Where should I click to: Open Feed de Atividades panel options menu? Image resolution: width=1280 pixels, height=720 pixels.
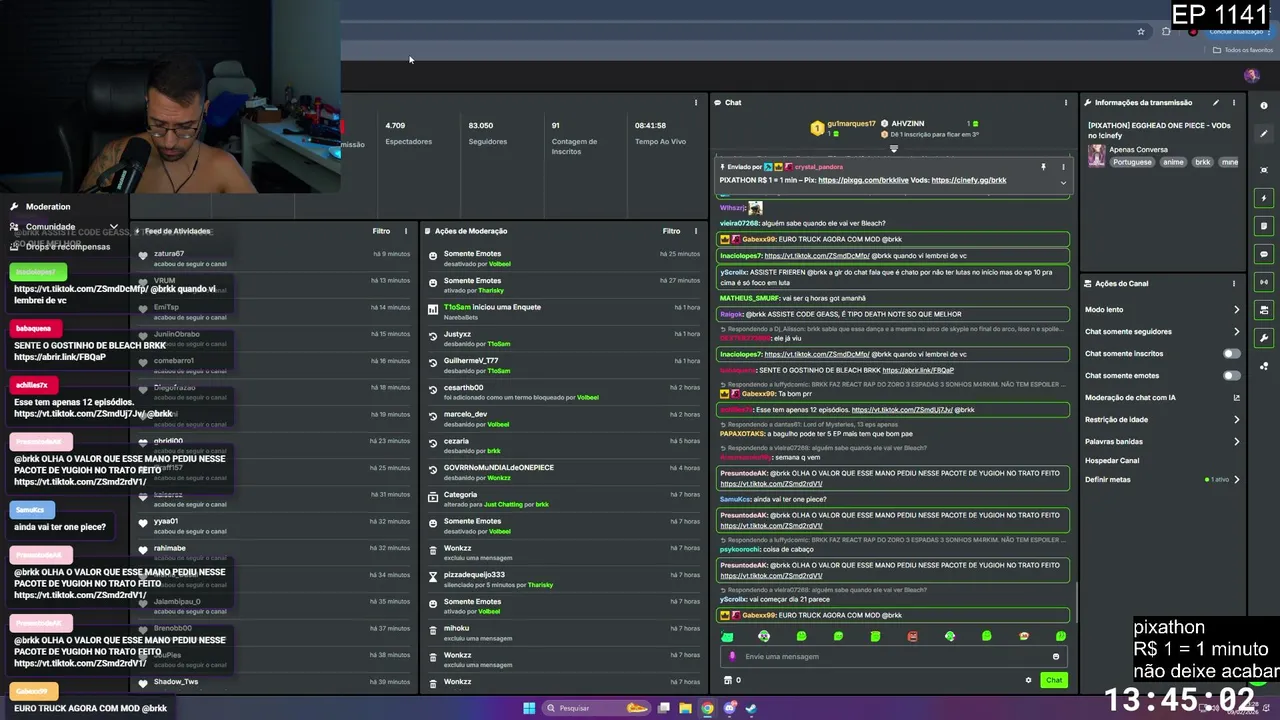(405, 231)
